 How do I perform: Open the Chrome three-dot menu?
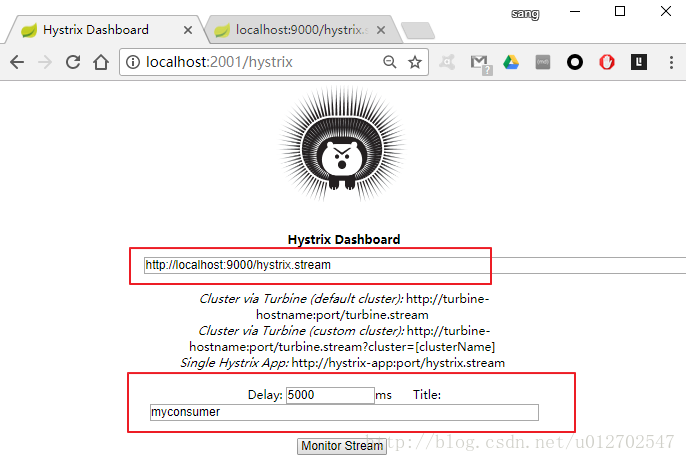(x=671, y=62)
